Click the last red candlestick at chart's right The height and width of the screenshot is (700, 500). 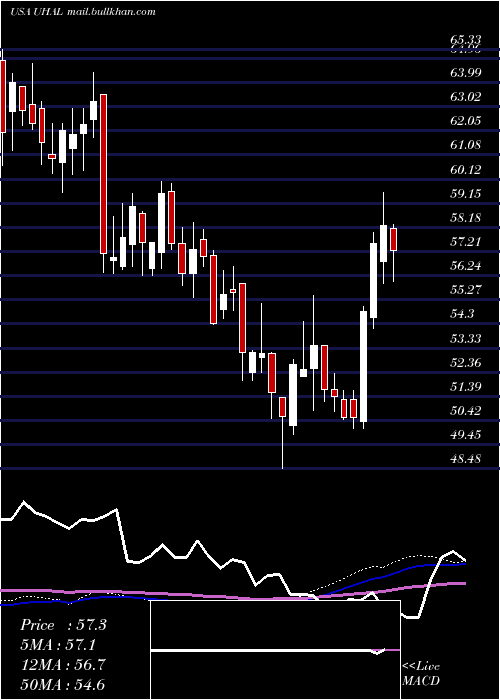[x=393, y=239]
